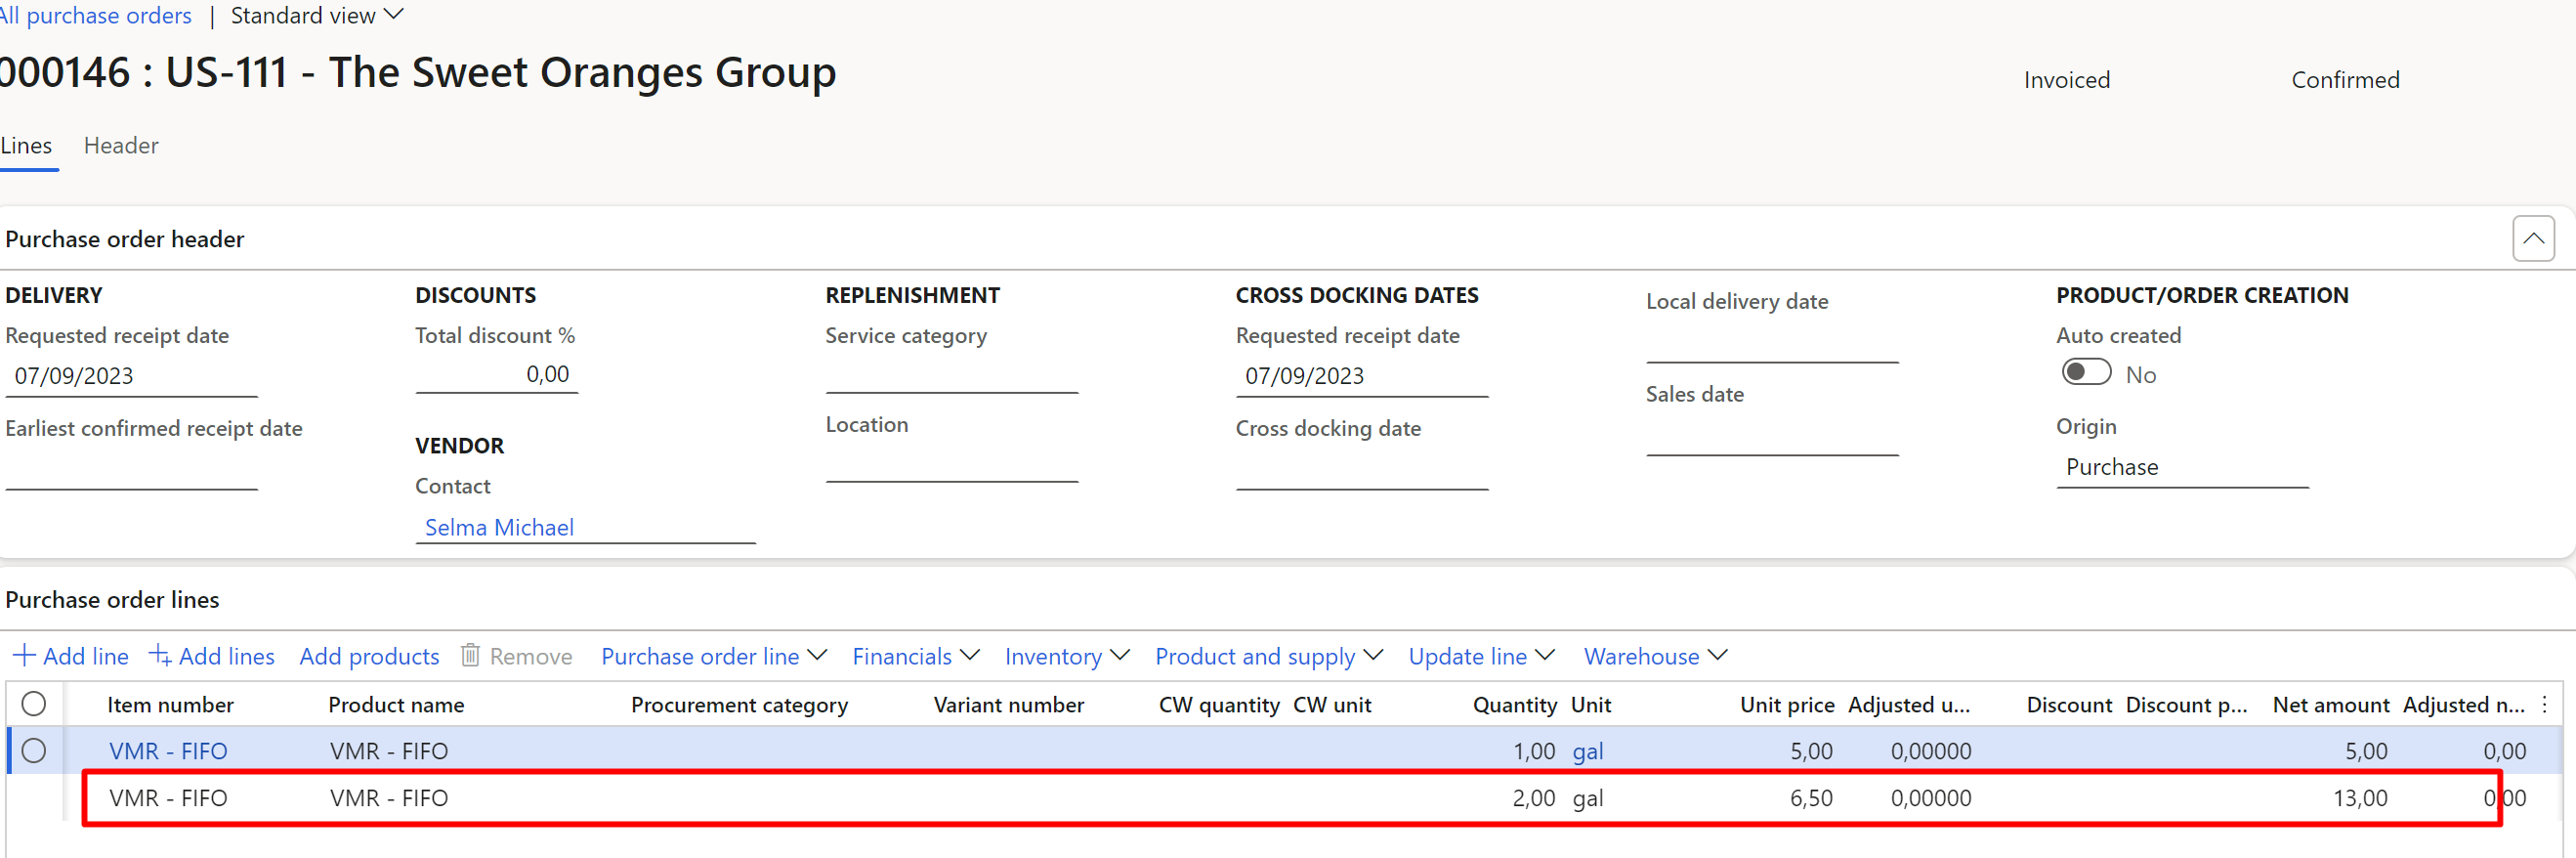Expand the Standard view dropdown

tap(317, 15)
